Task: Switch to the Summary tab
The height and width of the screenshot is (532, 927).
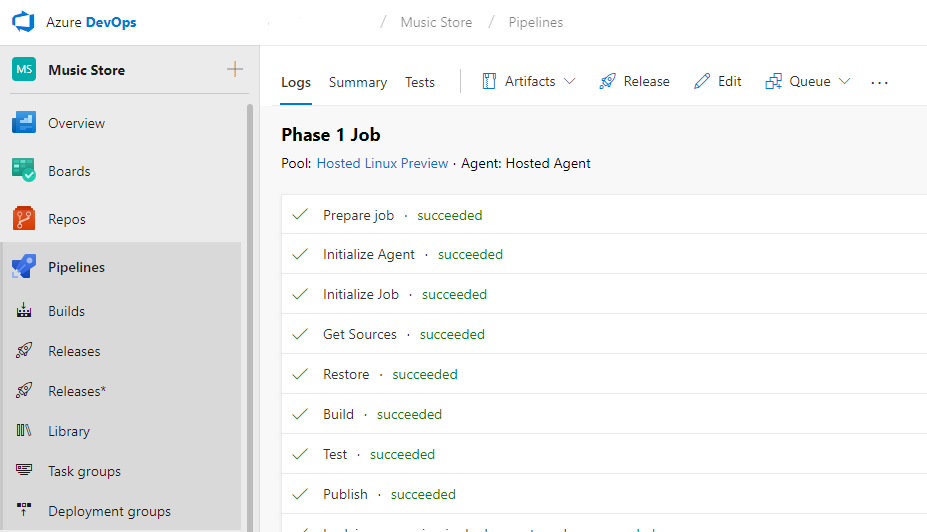Action: click(x=357, y=83)
